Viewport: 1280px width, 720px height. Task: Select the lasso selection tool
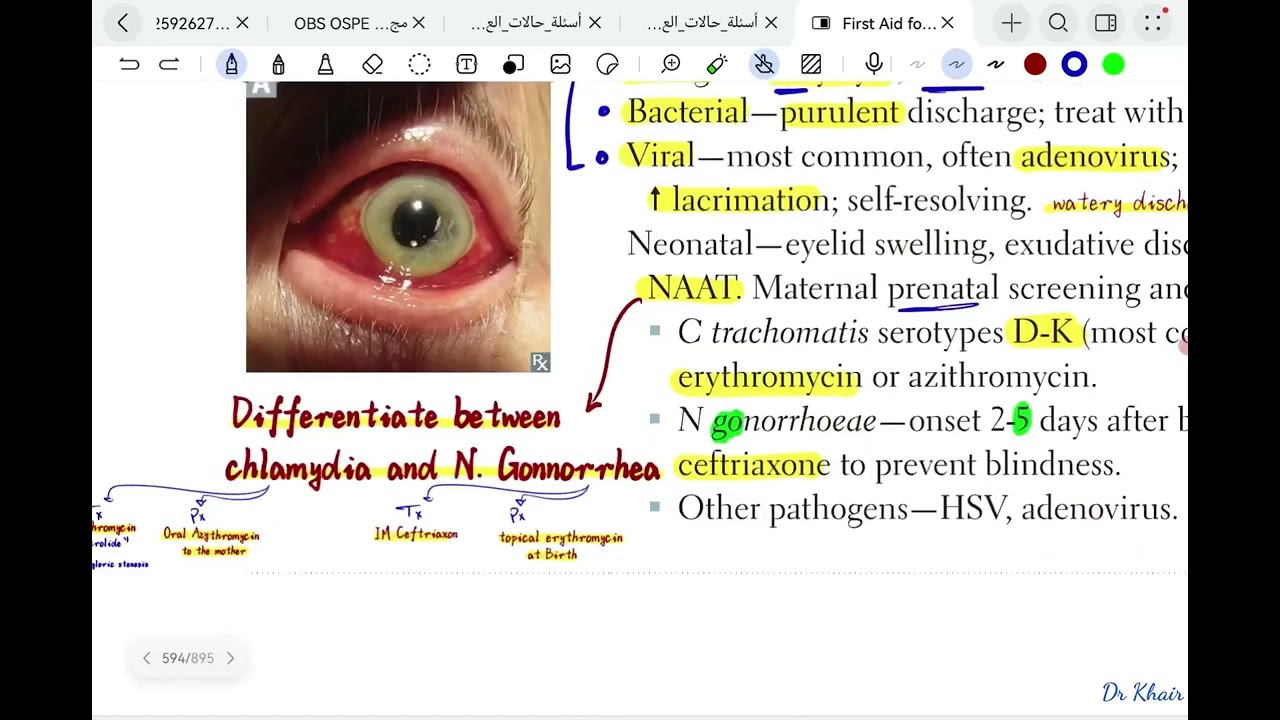point(419,65)
